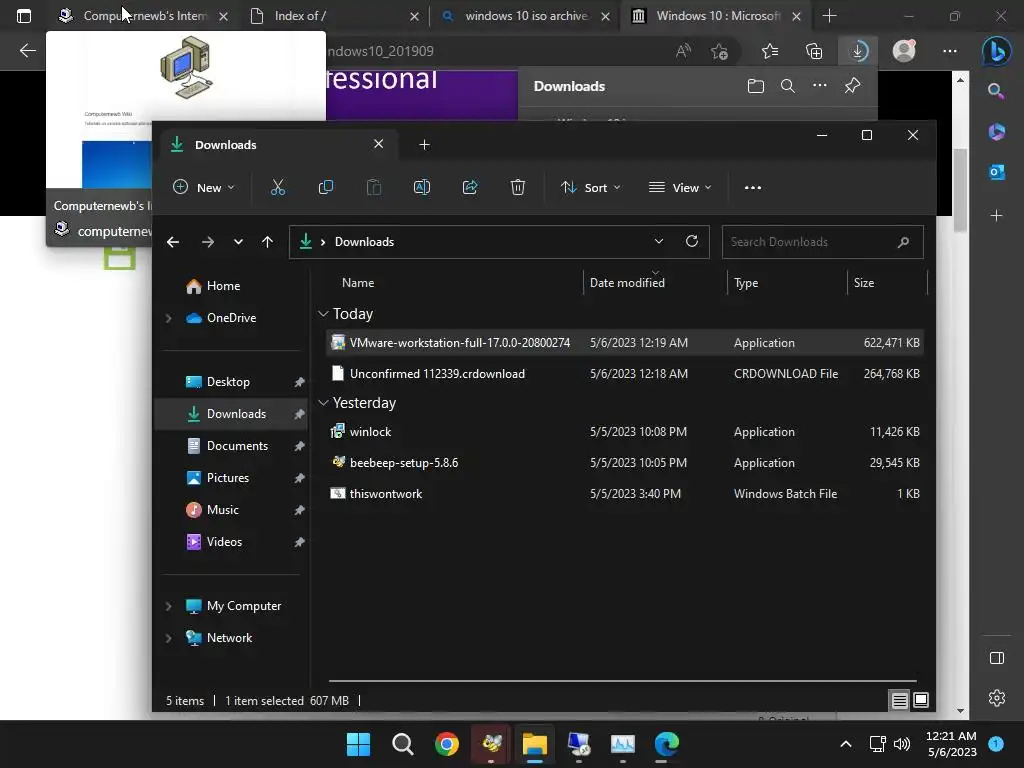The height and width of the screenshot is (768, 1024).
Task: Open Bing chat sidebar button
Action: coord(996,51)
